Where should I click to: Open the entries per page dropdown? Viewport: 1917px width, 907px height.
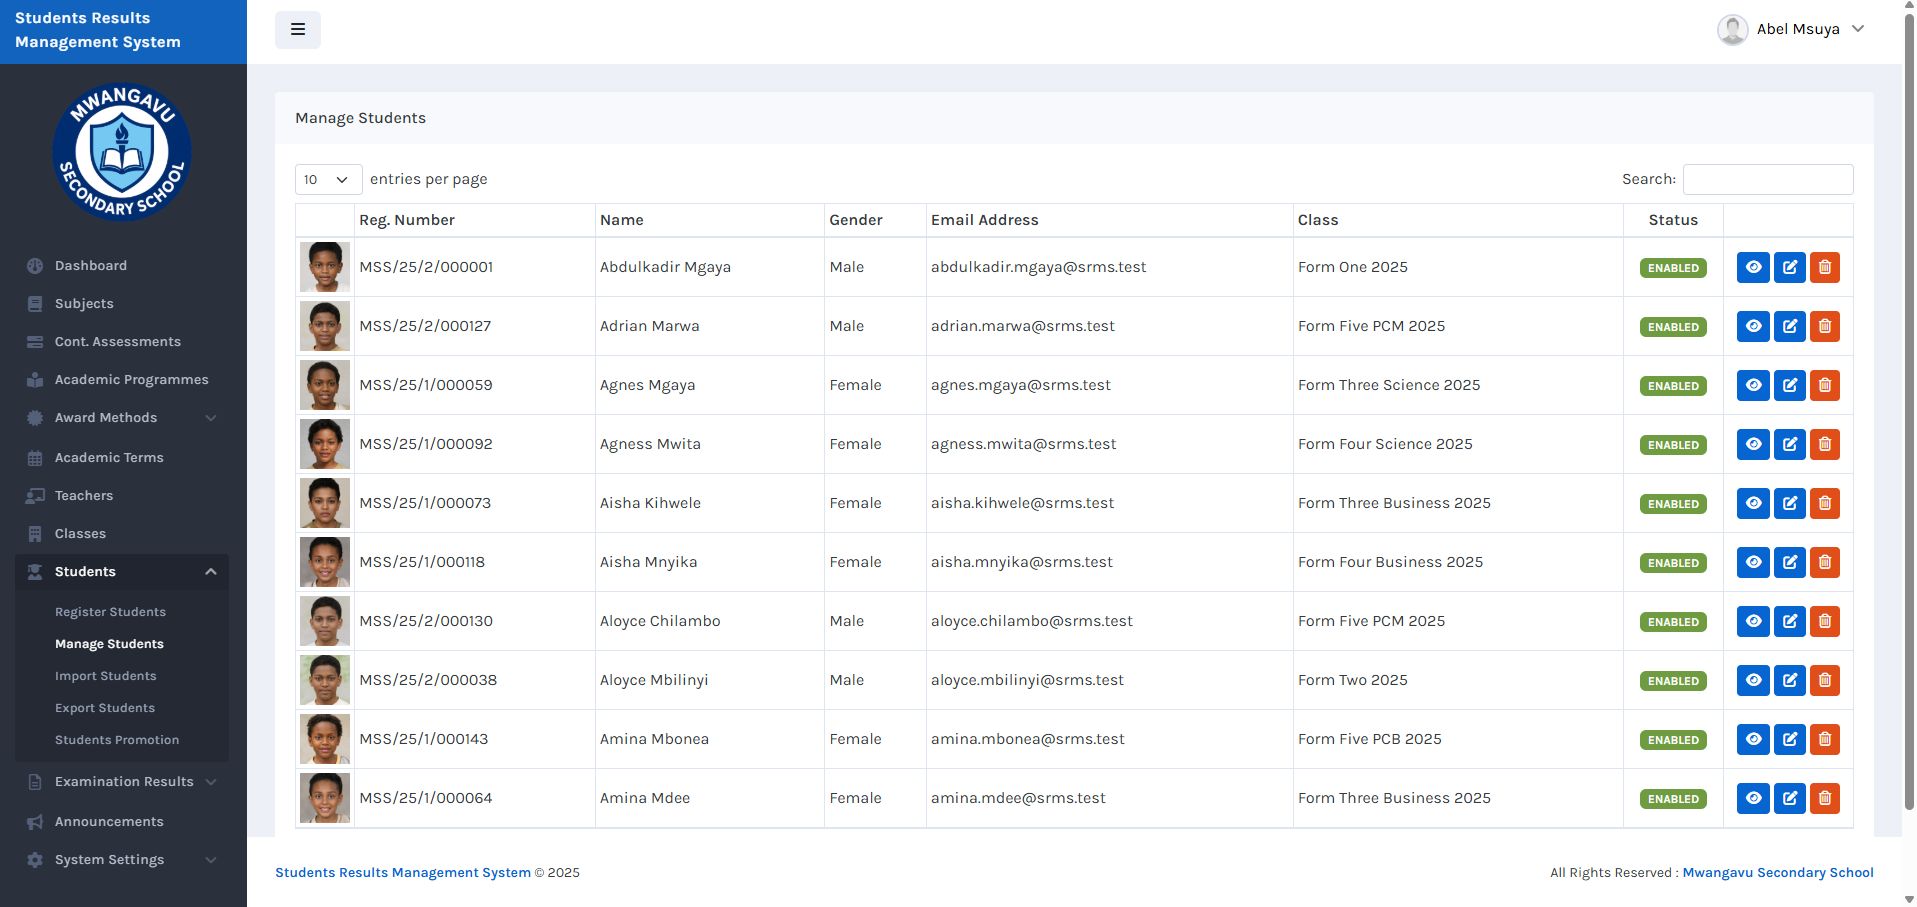coord(328,180)
